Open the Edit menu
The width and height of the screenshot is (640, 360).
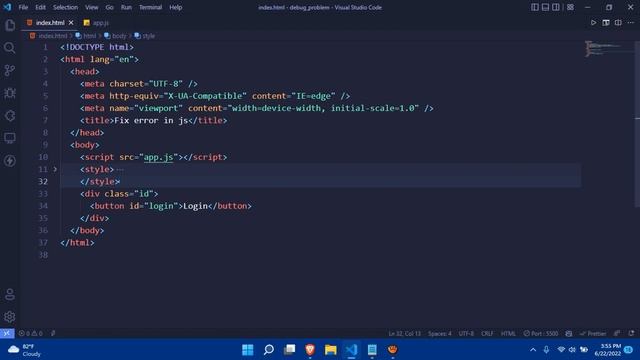click(40, 7)
